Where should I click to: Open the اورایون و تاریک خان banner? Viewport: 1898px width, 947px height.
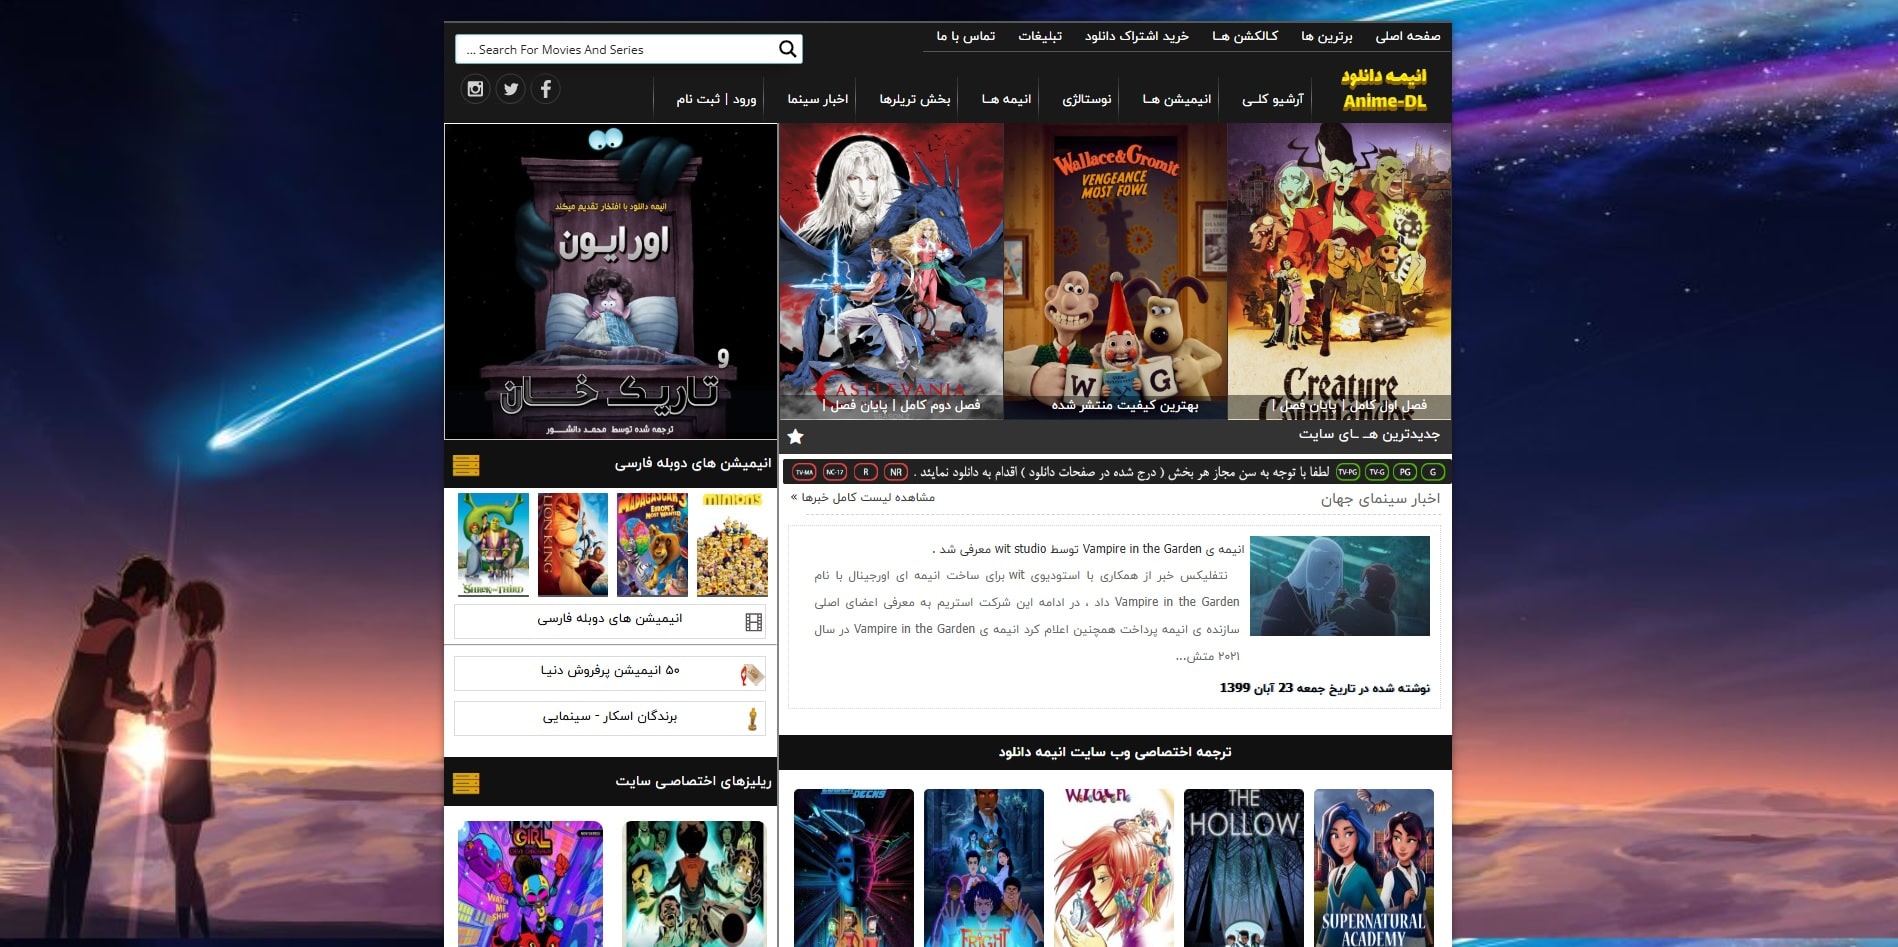pos(611,281)
